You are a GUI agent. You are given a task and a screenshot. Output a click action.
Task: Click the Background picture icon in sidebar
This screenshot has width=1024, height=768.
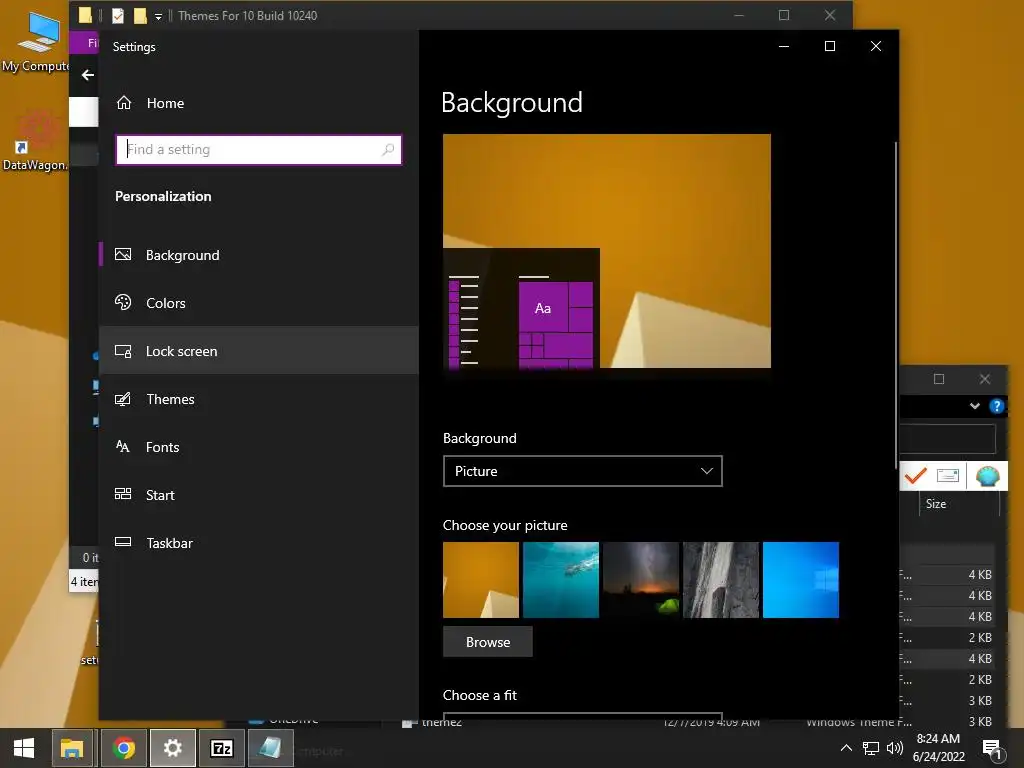(x=123, y=254)
